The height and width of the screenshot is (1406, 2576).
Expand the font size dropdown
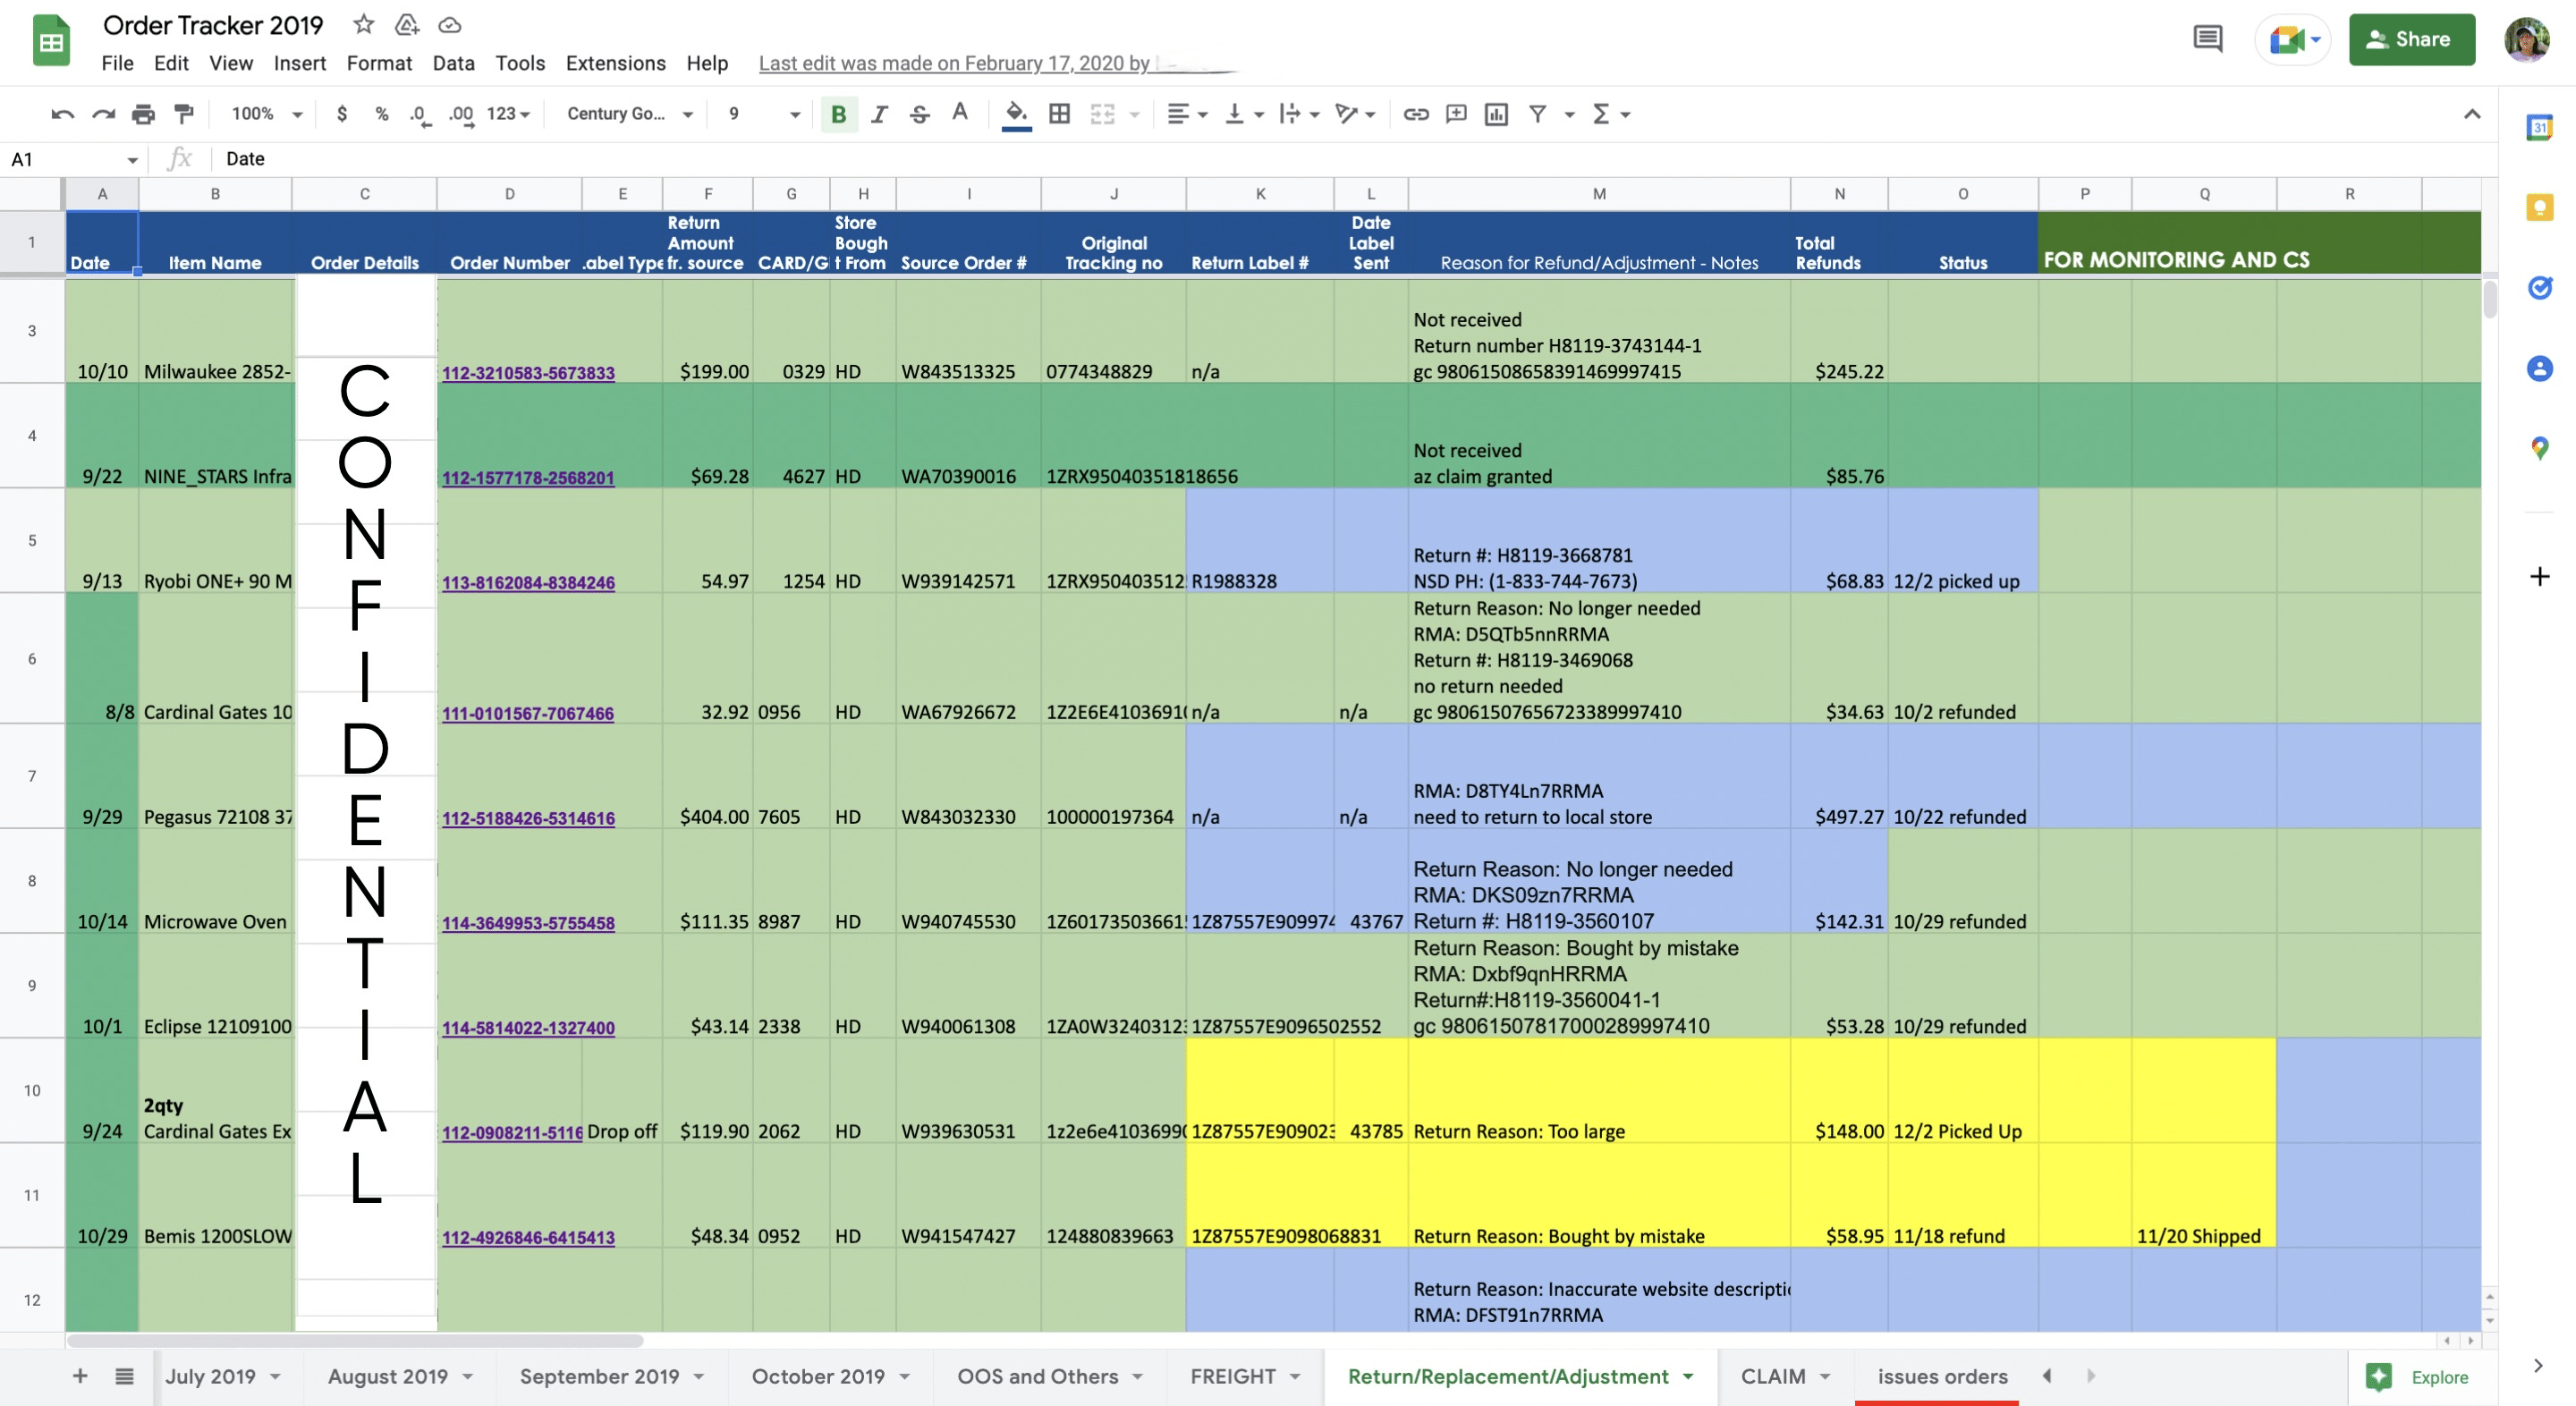tap(794, 114)
